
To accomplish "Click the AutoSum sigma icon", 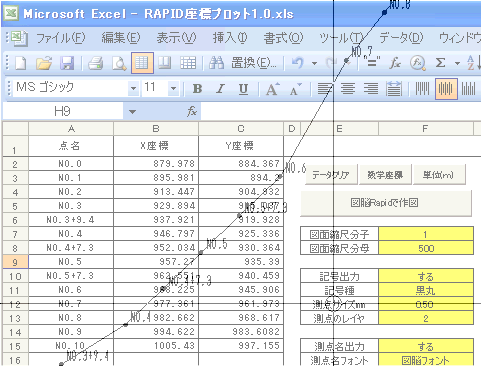I will (440, 63).
